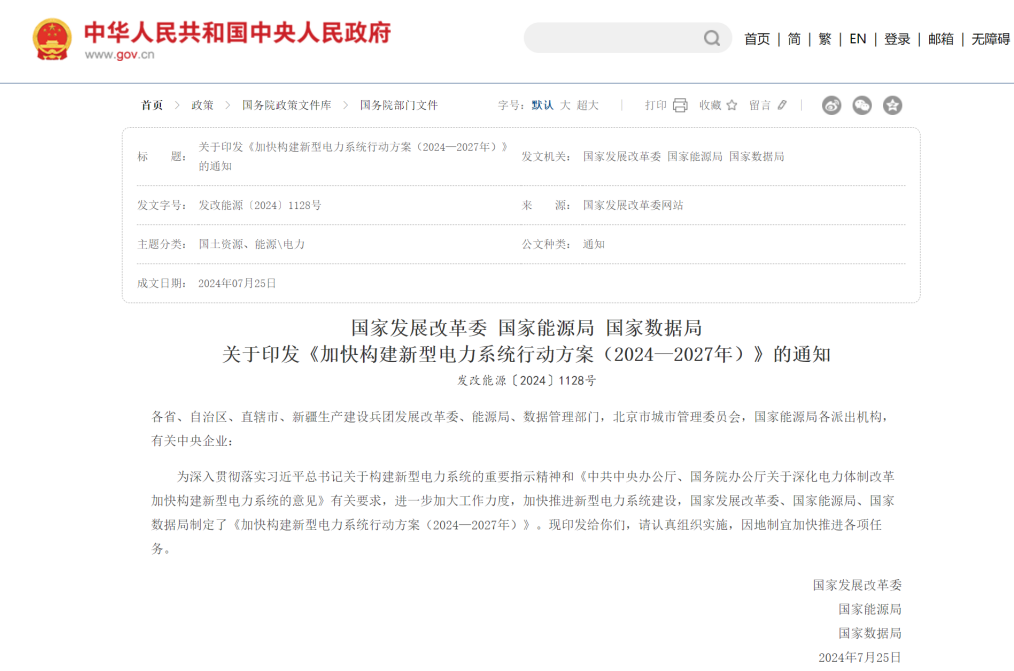Switch font size to 超大
The width and height of the screenshot is (1014, 671).
tap(588, 105)
